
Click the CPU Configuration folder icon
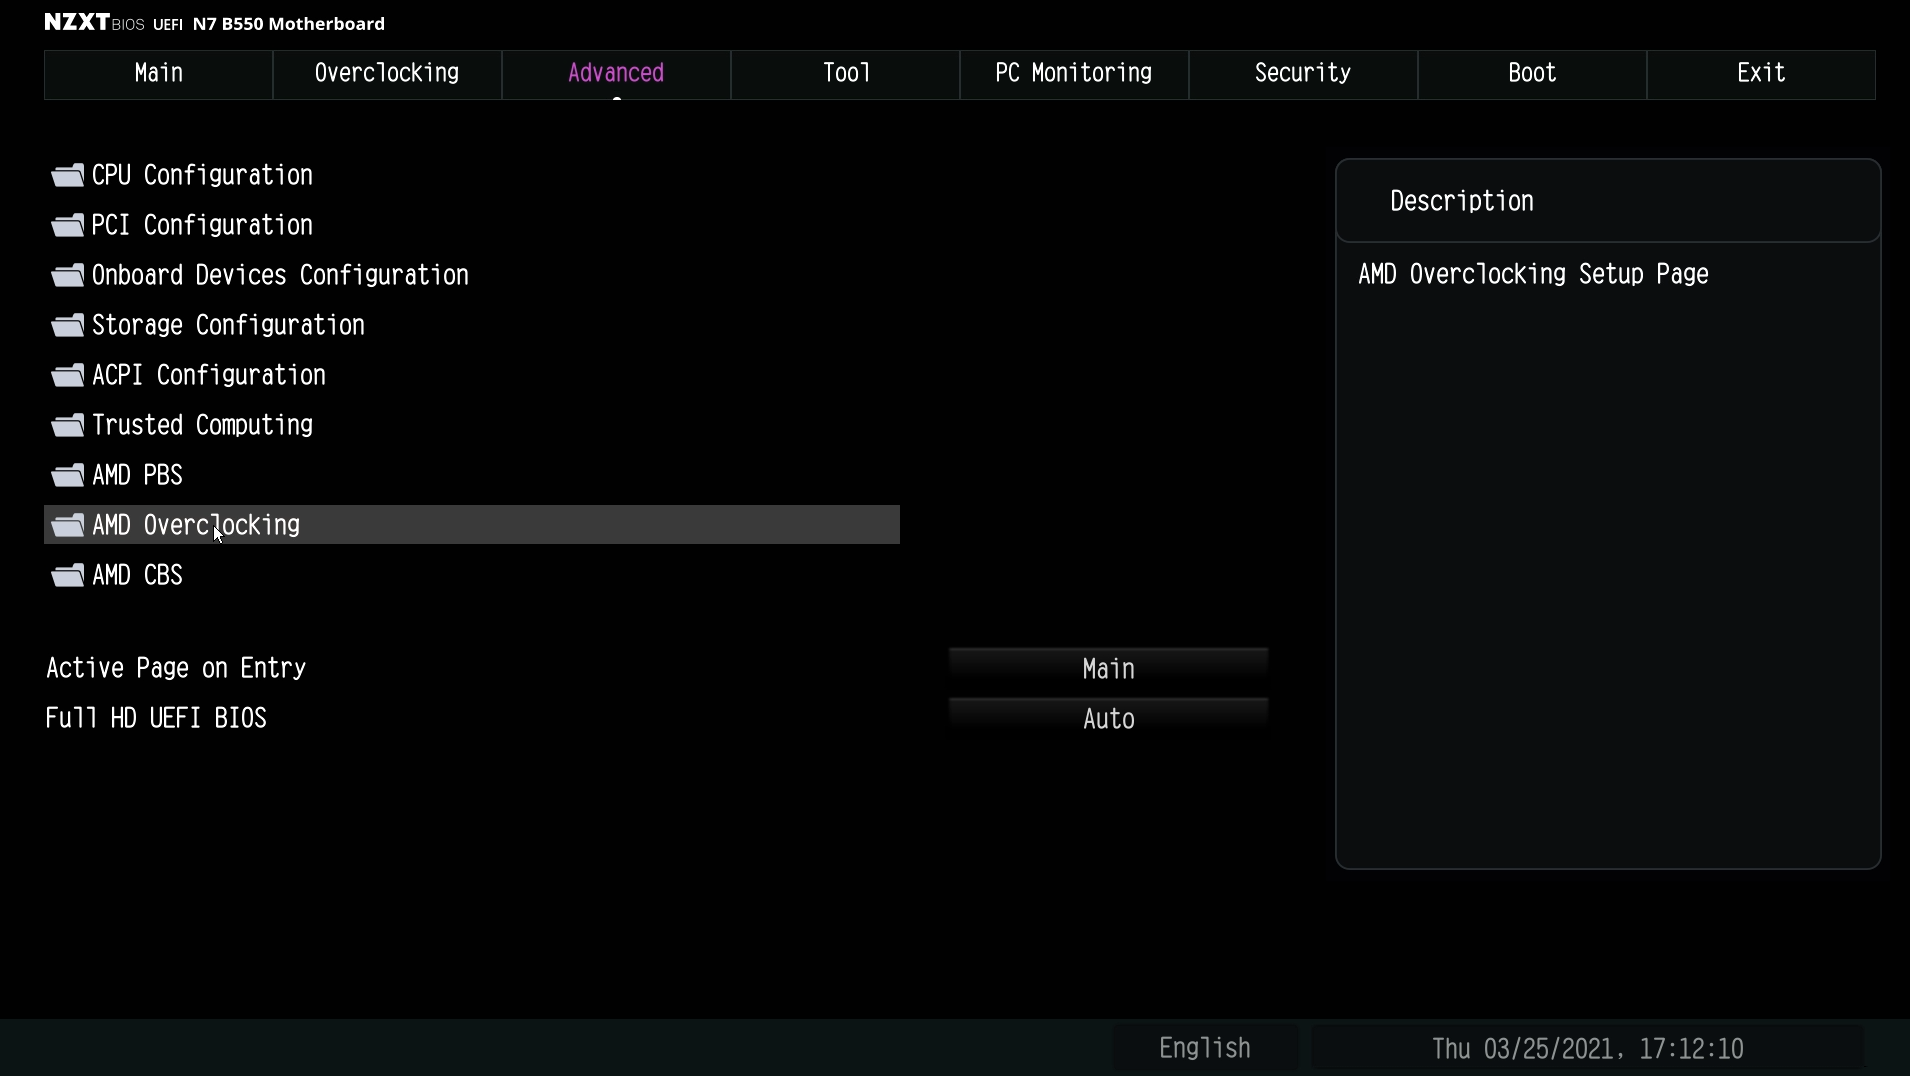[68, 176]
